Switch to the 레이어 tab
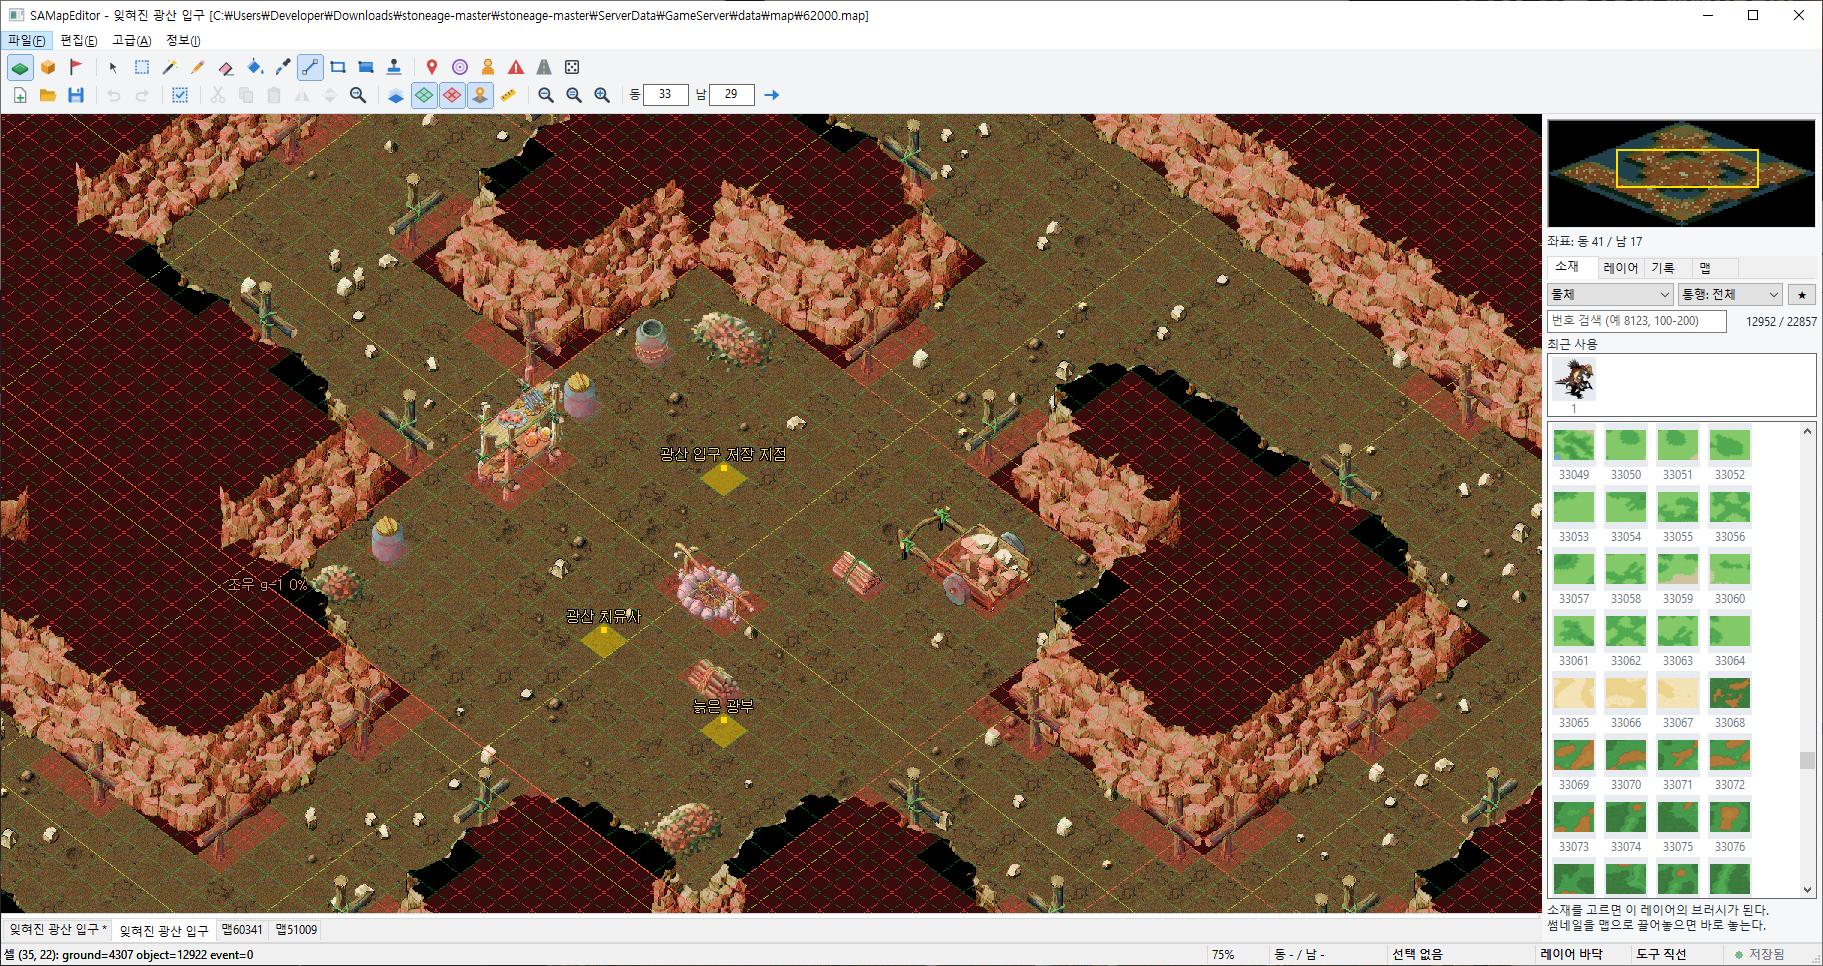1823x966 pixels. coord(1620,267)
